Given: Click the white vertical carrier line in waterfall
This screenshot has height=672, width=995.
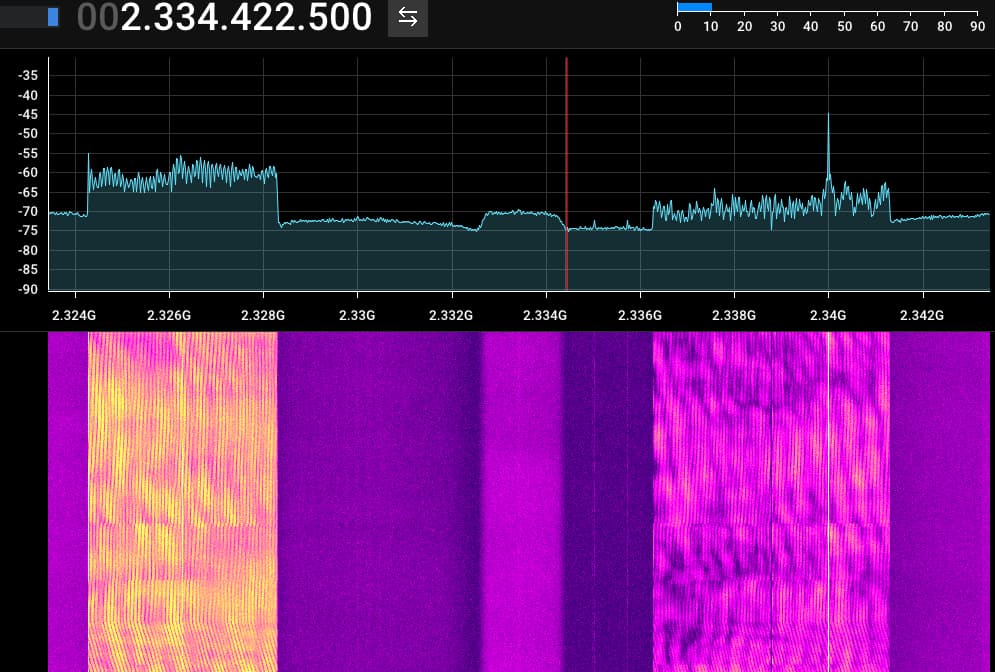Looking at the screenshot, I should tap(828, 501).
